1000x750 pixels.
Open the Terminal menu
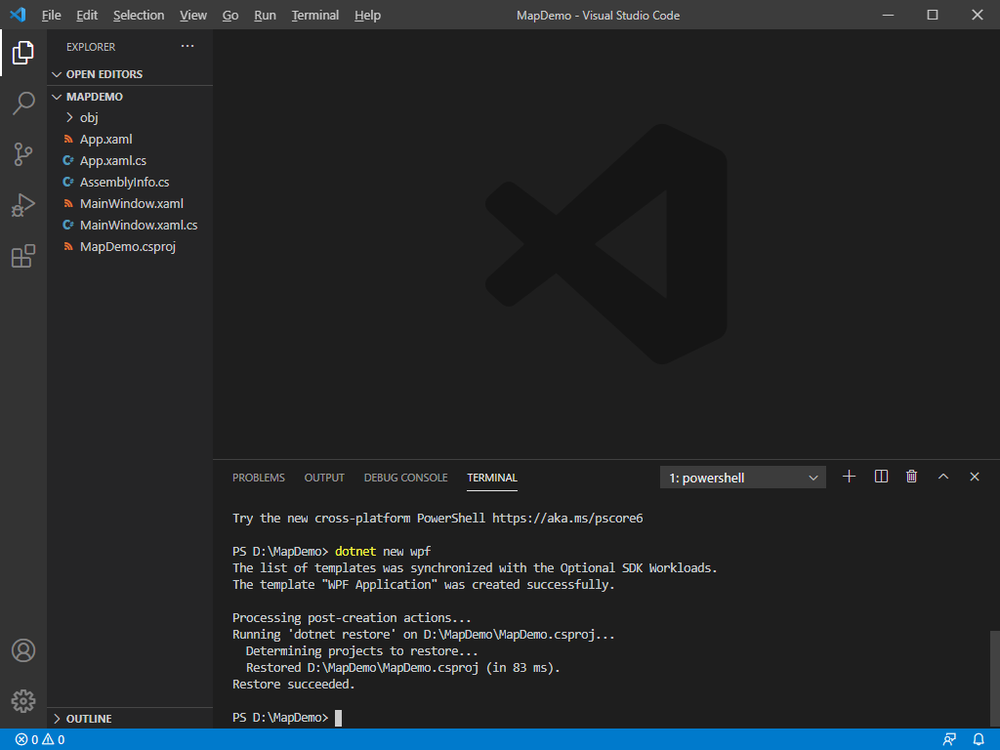315,15
